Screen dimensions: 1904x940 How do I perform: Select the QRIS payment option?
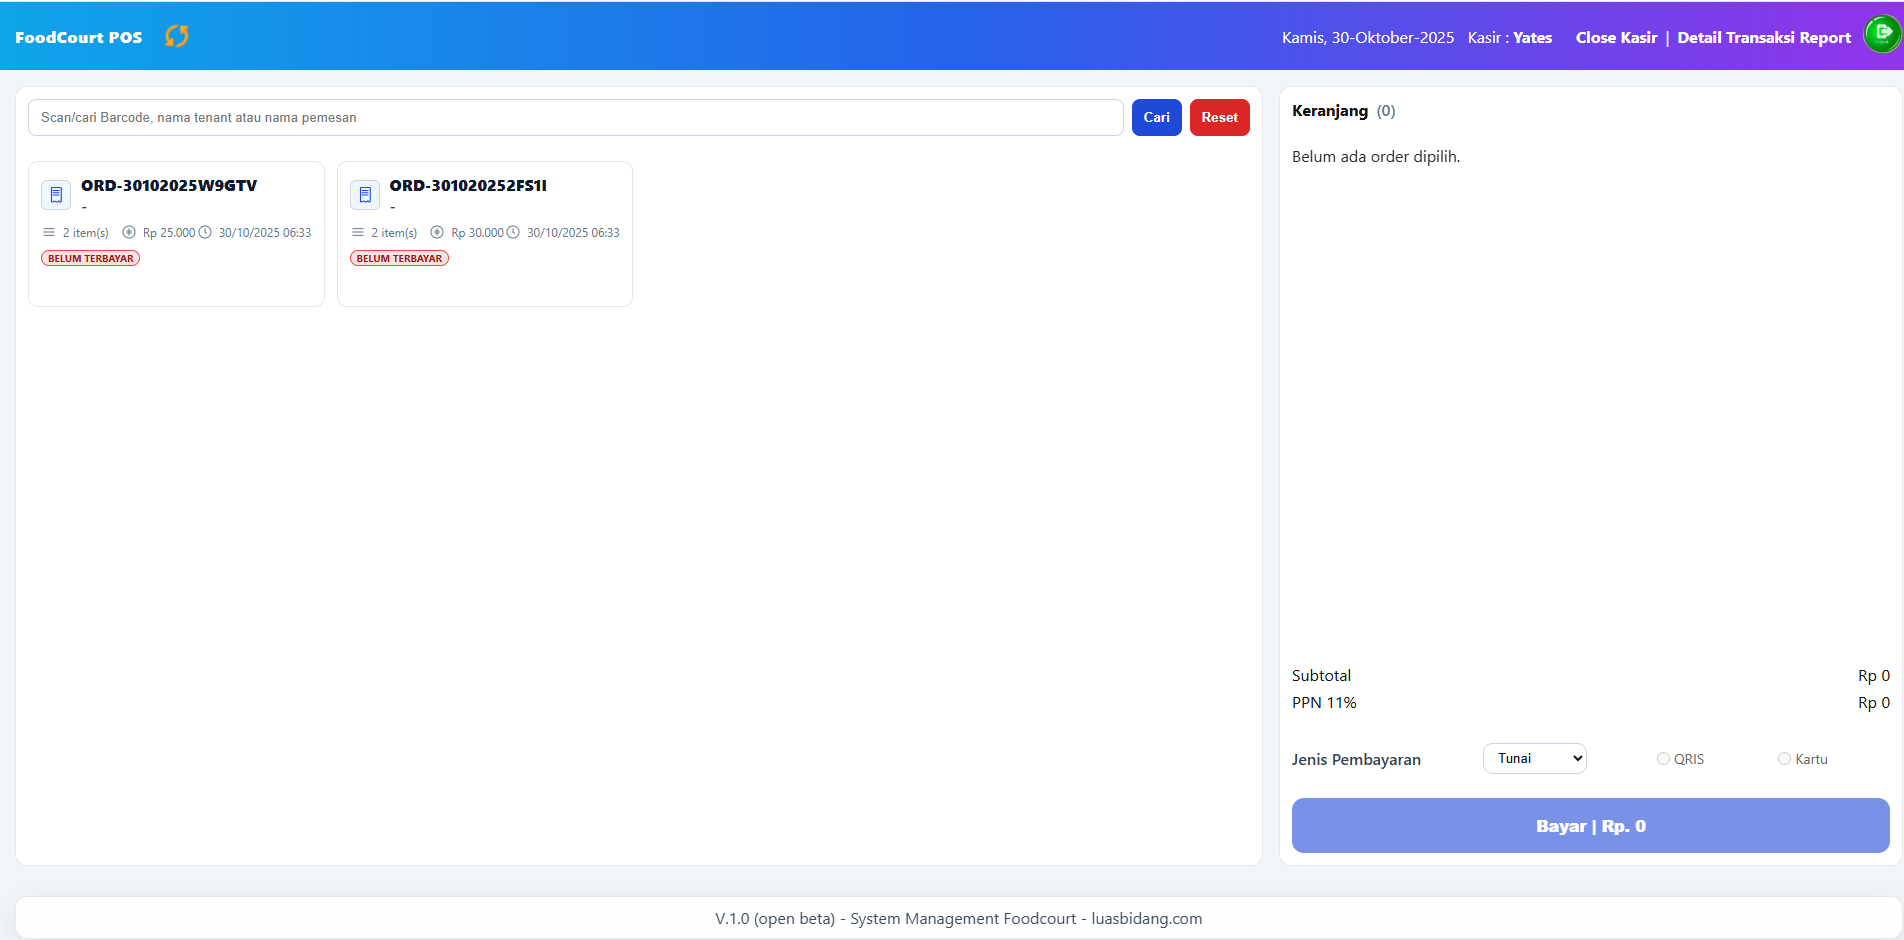pos(1663,759)
